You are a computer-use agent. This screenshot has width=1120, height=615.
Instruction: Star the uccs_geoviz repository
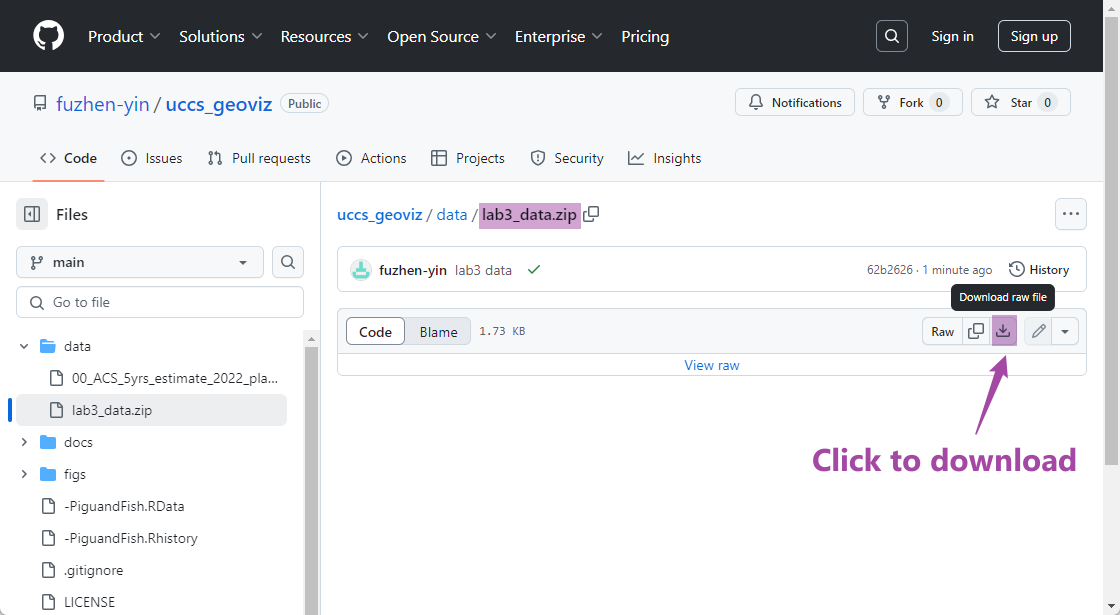1021,102
